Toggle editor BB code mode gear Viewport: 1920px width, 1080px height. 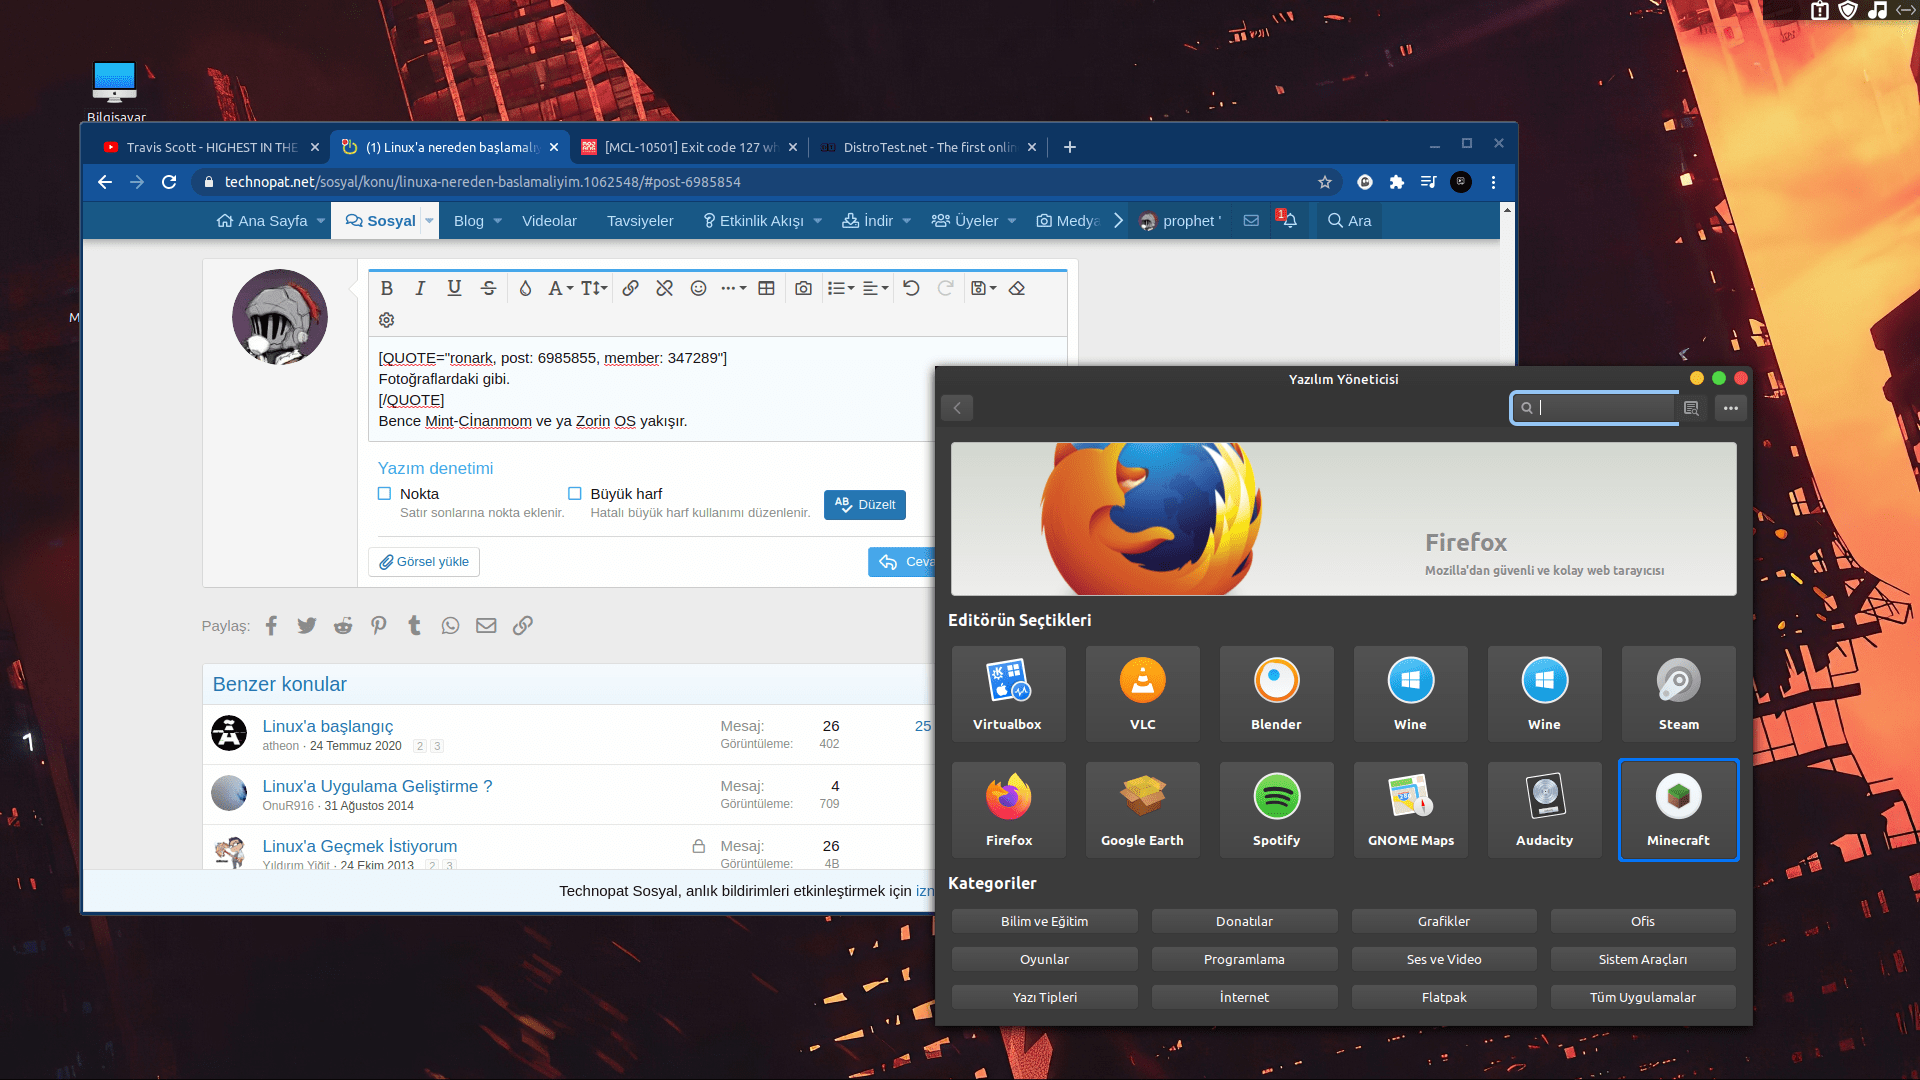387,320
